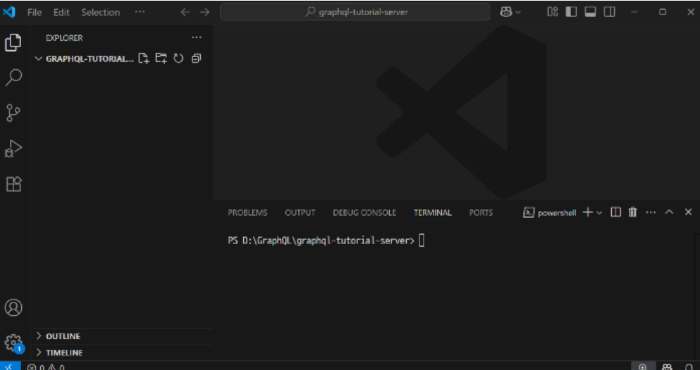700x370 pixels.
Task: Close the terminal panel
Action: [x=688, y=212]
